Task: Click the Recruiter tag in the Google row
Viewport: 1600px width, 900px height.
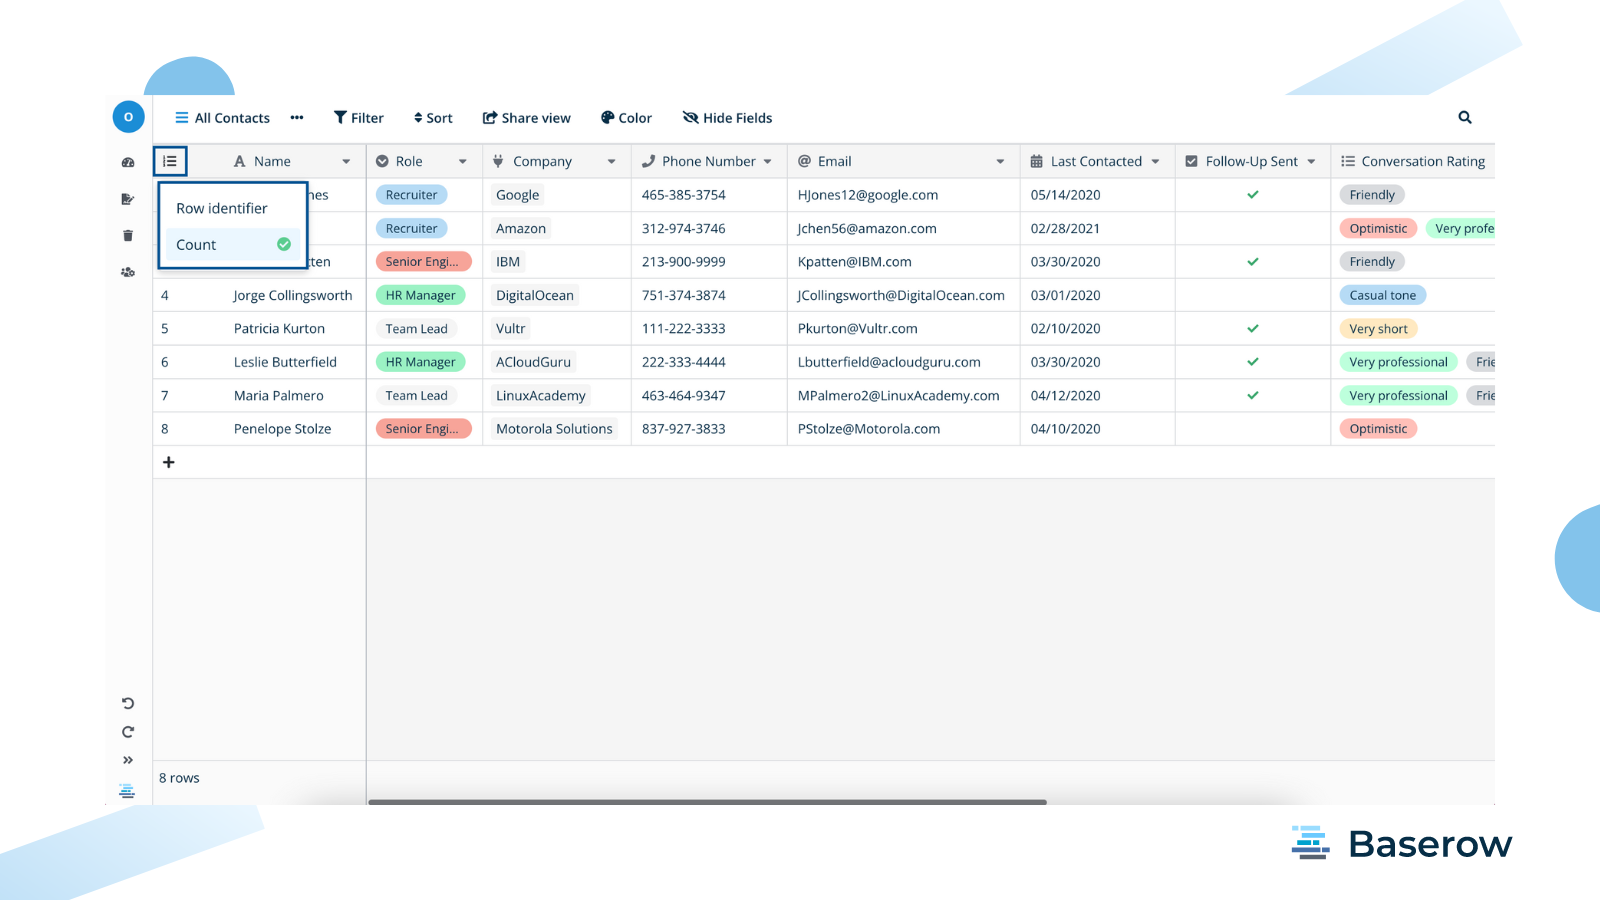Action: pyautogui.click(x=412, y=195)
